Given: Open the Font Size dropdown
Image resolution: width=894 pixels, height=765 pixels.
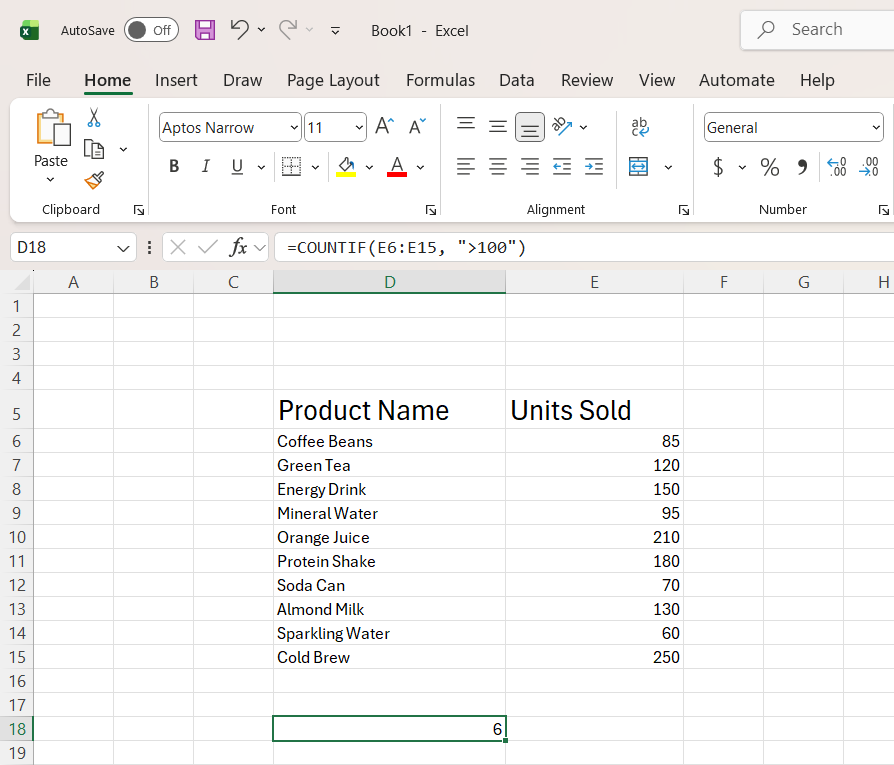Looking at the screenshot, I should click(358, 127).
